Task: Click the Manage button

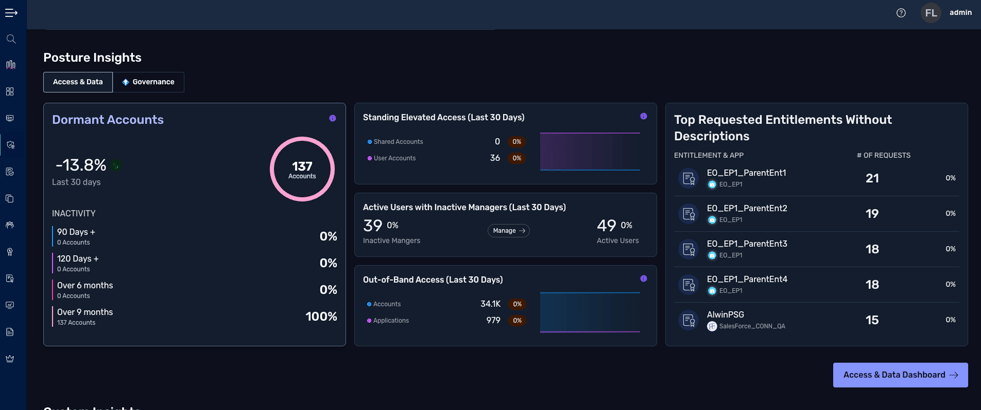Action: (509, 231)
